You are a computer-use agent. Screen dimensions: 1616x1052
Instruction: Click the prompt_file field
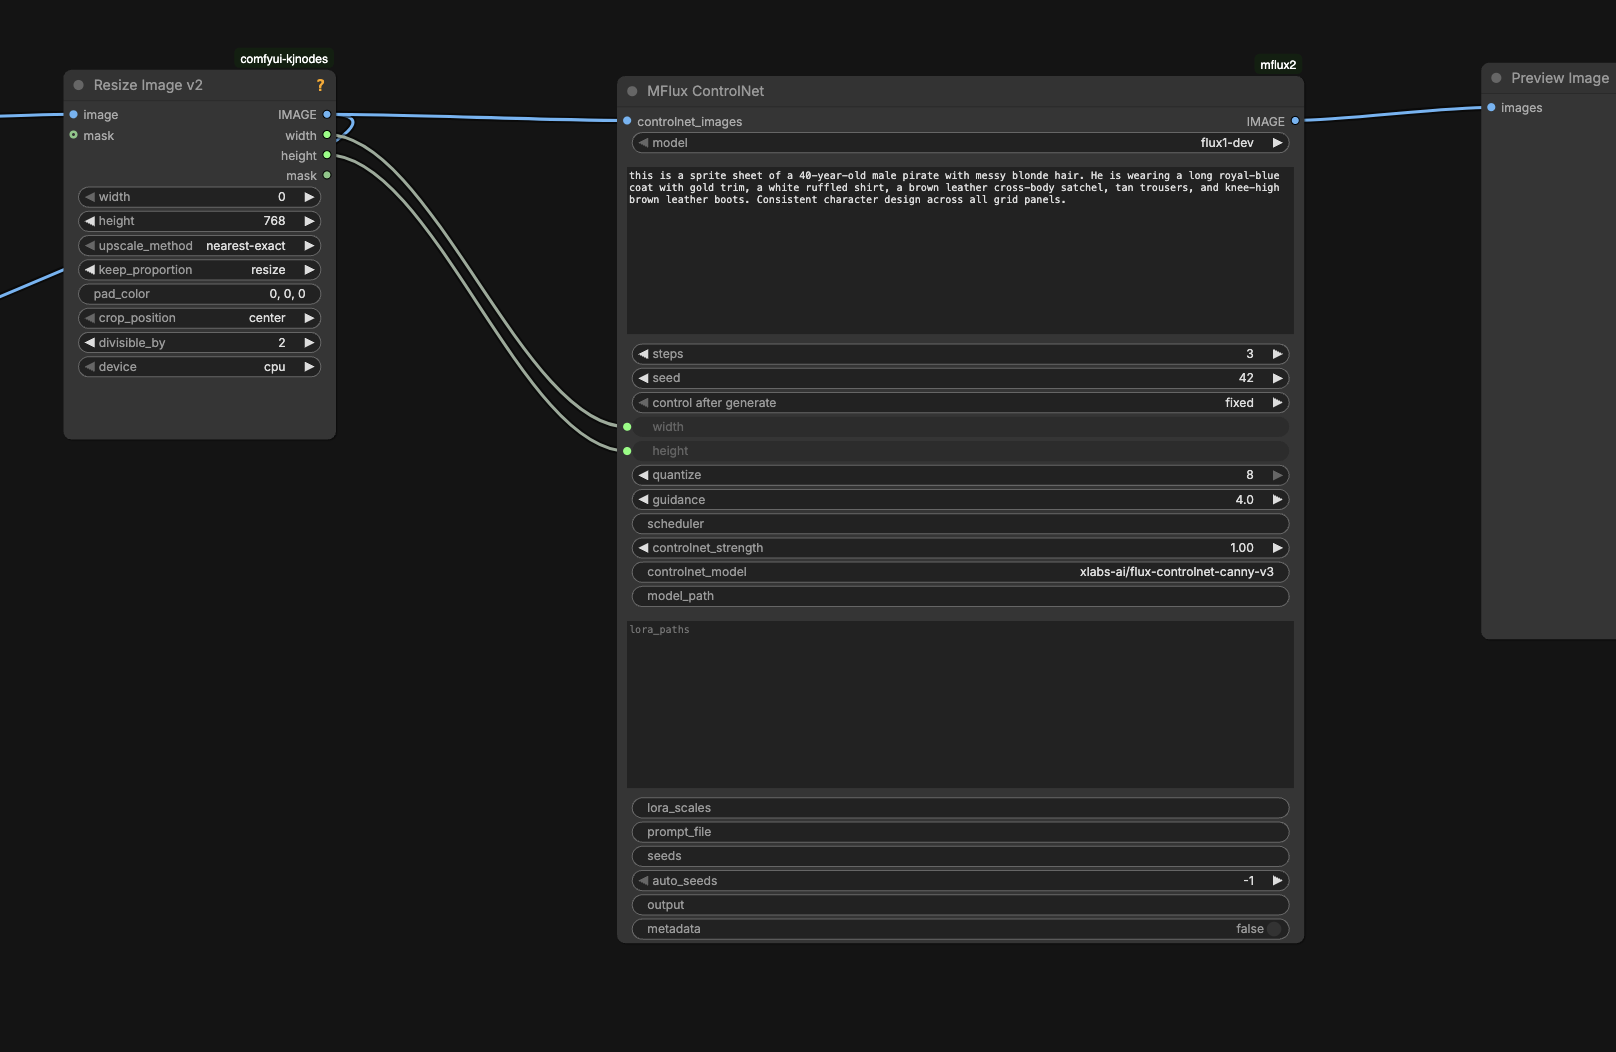[x=960, y=832]
